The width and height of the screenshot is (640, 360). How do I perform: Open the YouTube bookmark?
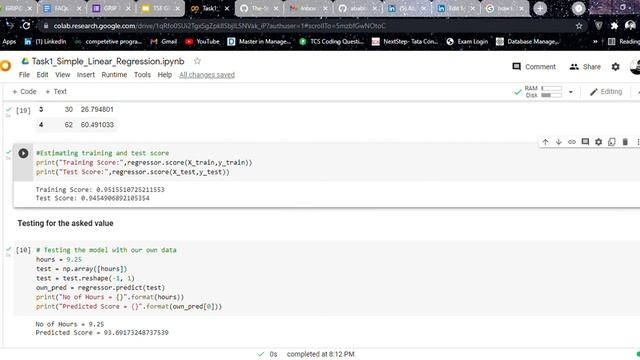pos(202,42)
